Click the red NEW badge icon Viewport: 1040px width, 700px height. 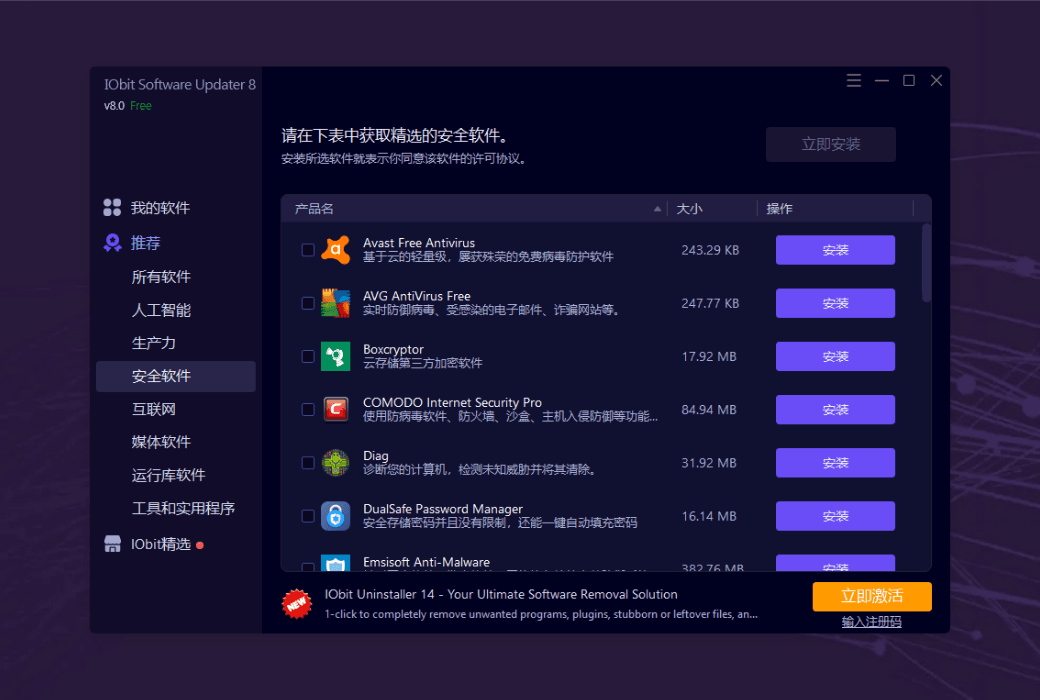click(x=296, y=604)
